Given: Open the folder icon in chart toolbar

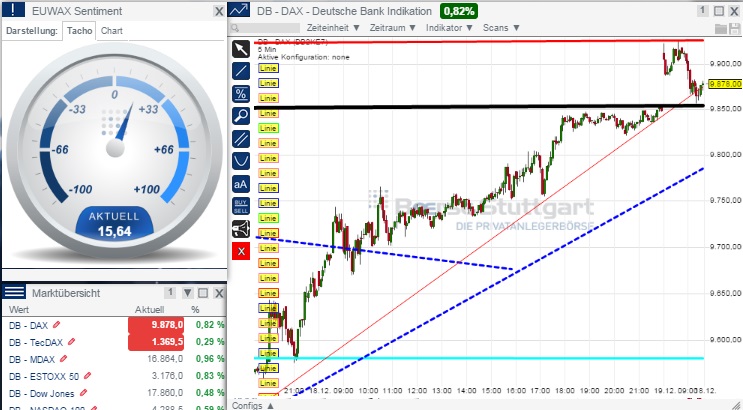Looking at the screenshot, I should [x=720, y=28].
